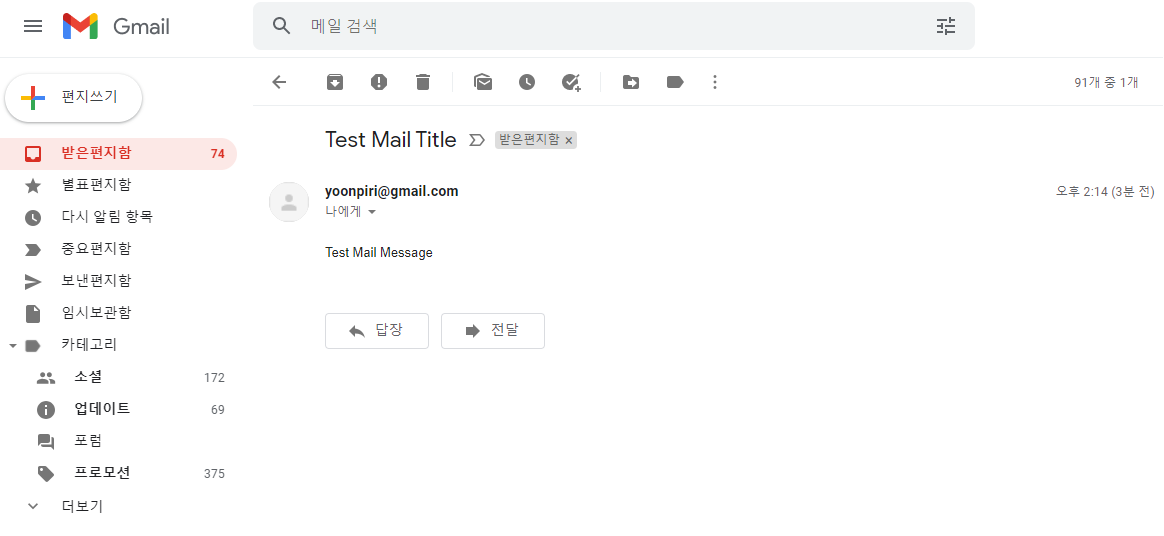This screenshot has width=1164, height=536.
Task: Report this email as spam
Action: (379, 82)
